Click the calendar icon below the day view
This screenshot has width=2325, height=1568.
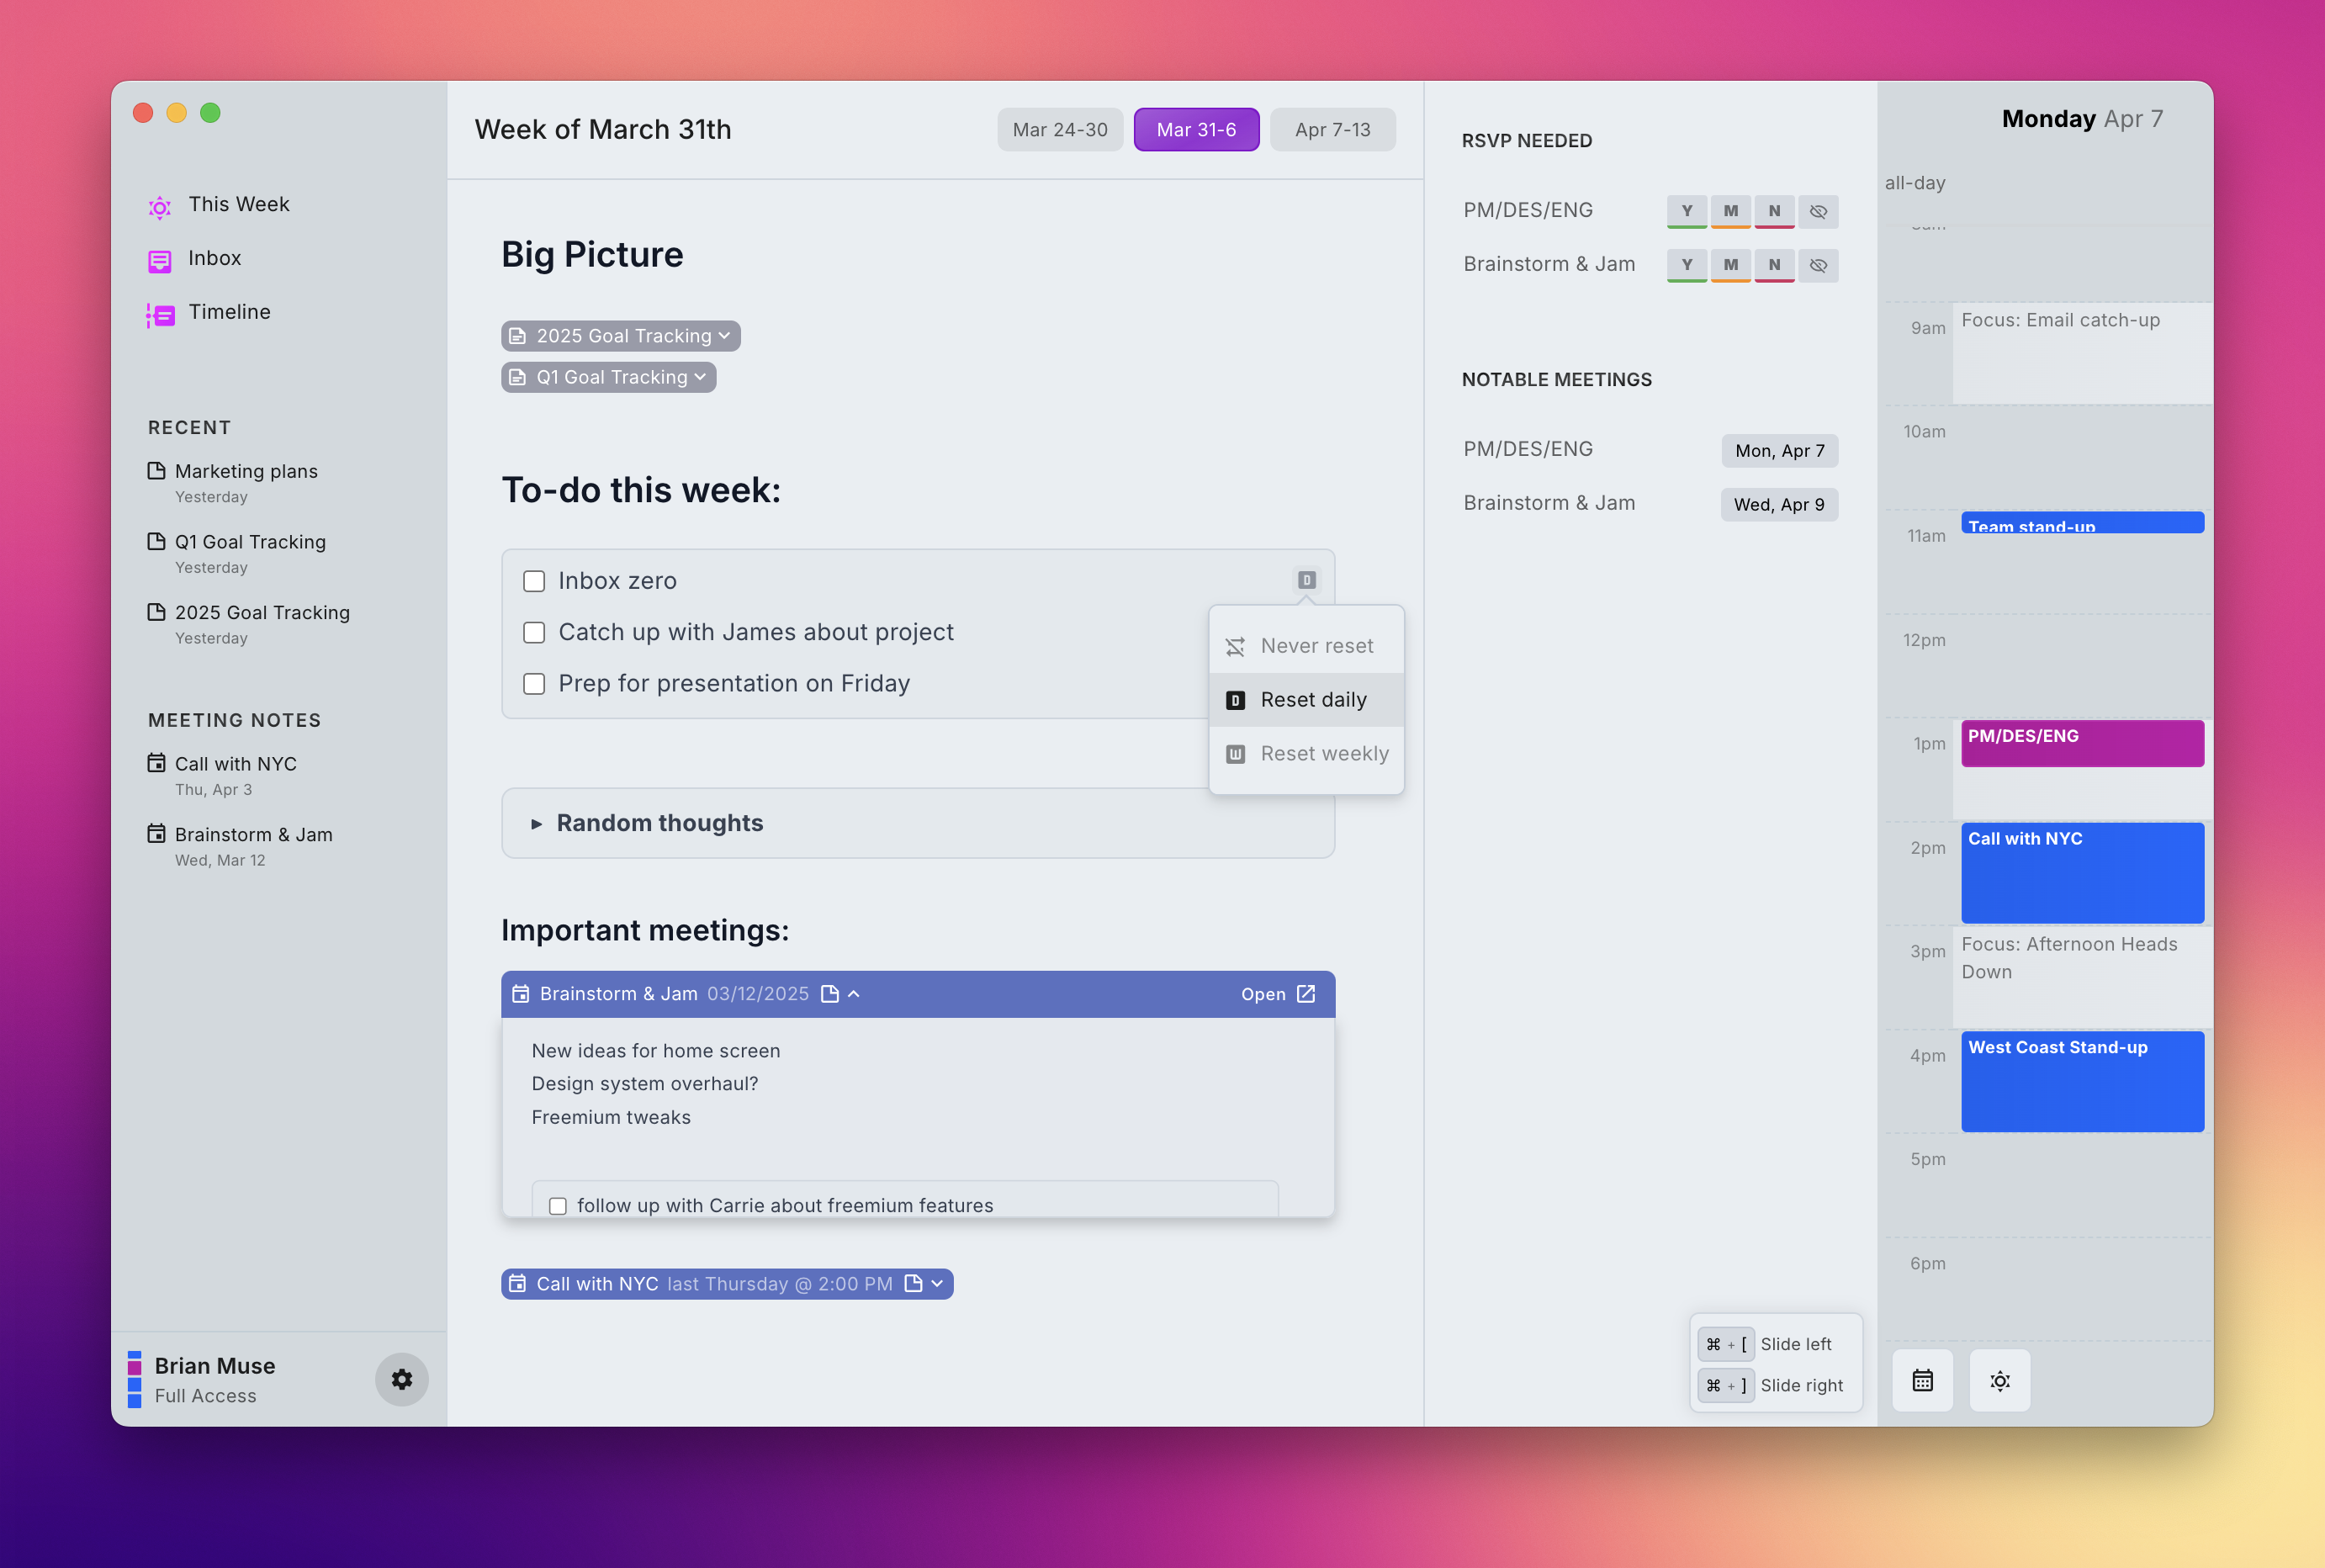[x=1922, y=1381]
